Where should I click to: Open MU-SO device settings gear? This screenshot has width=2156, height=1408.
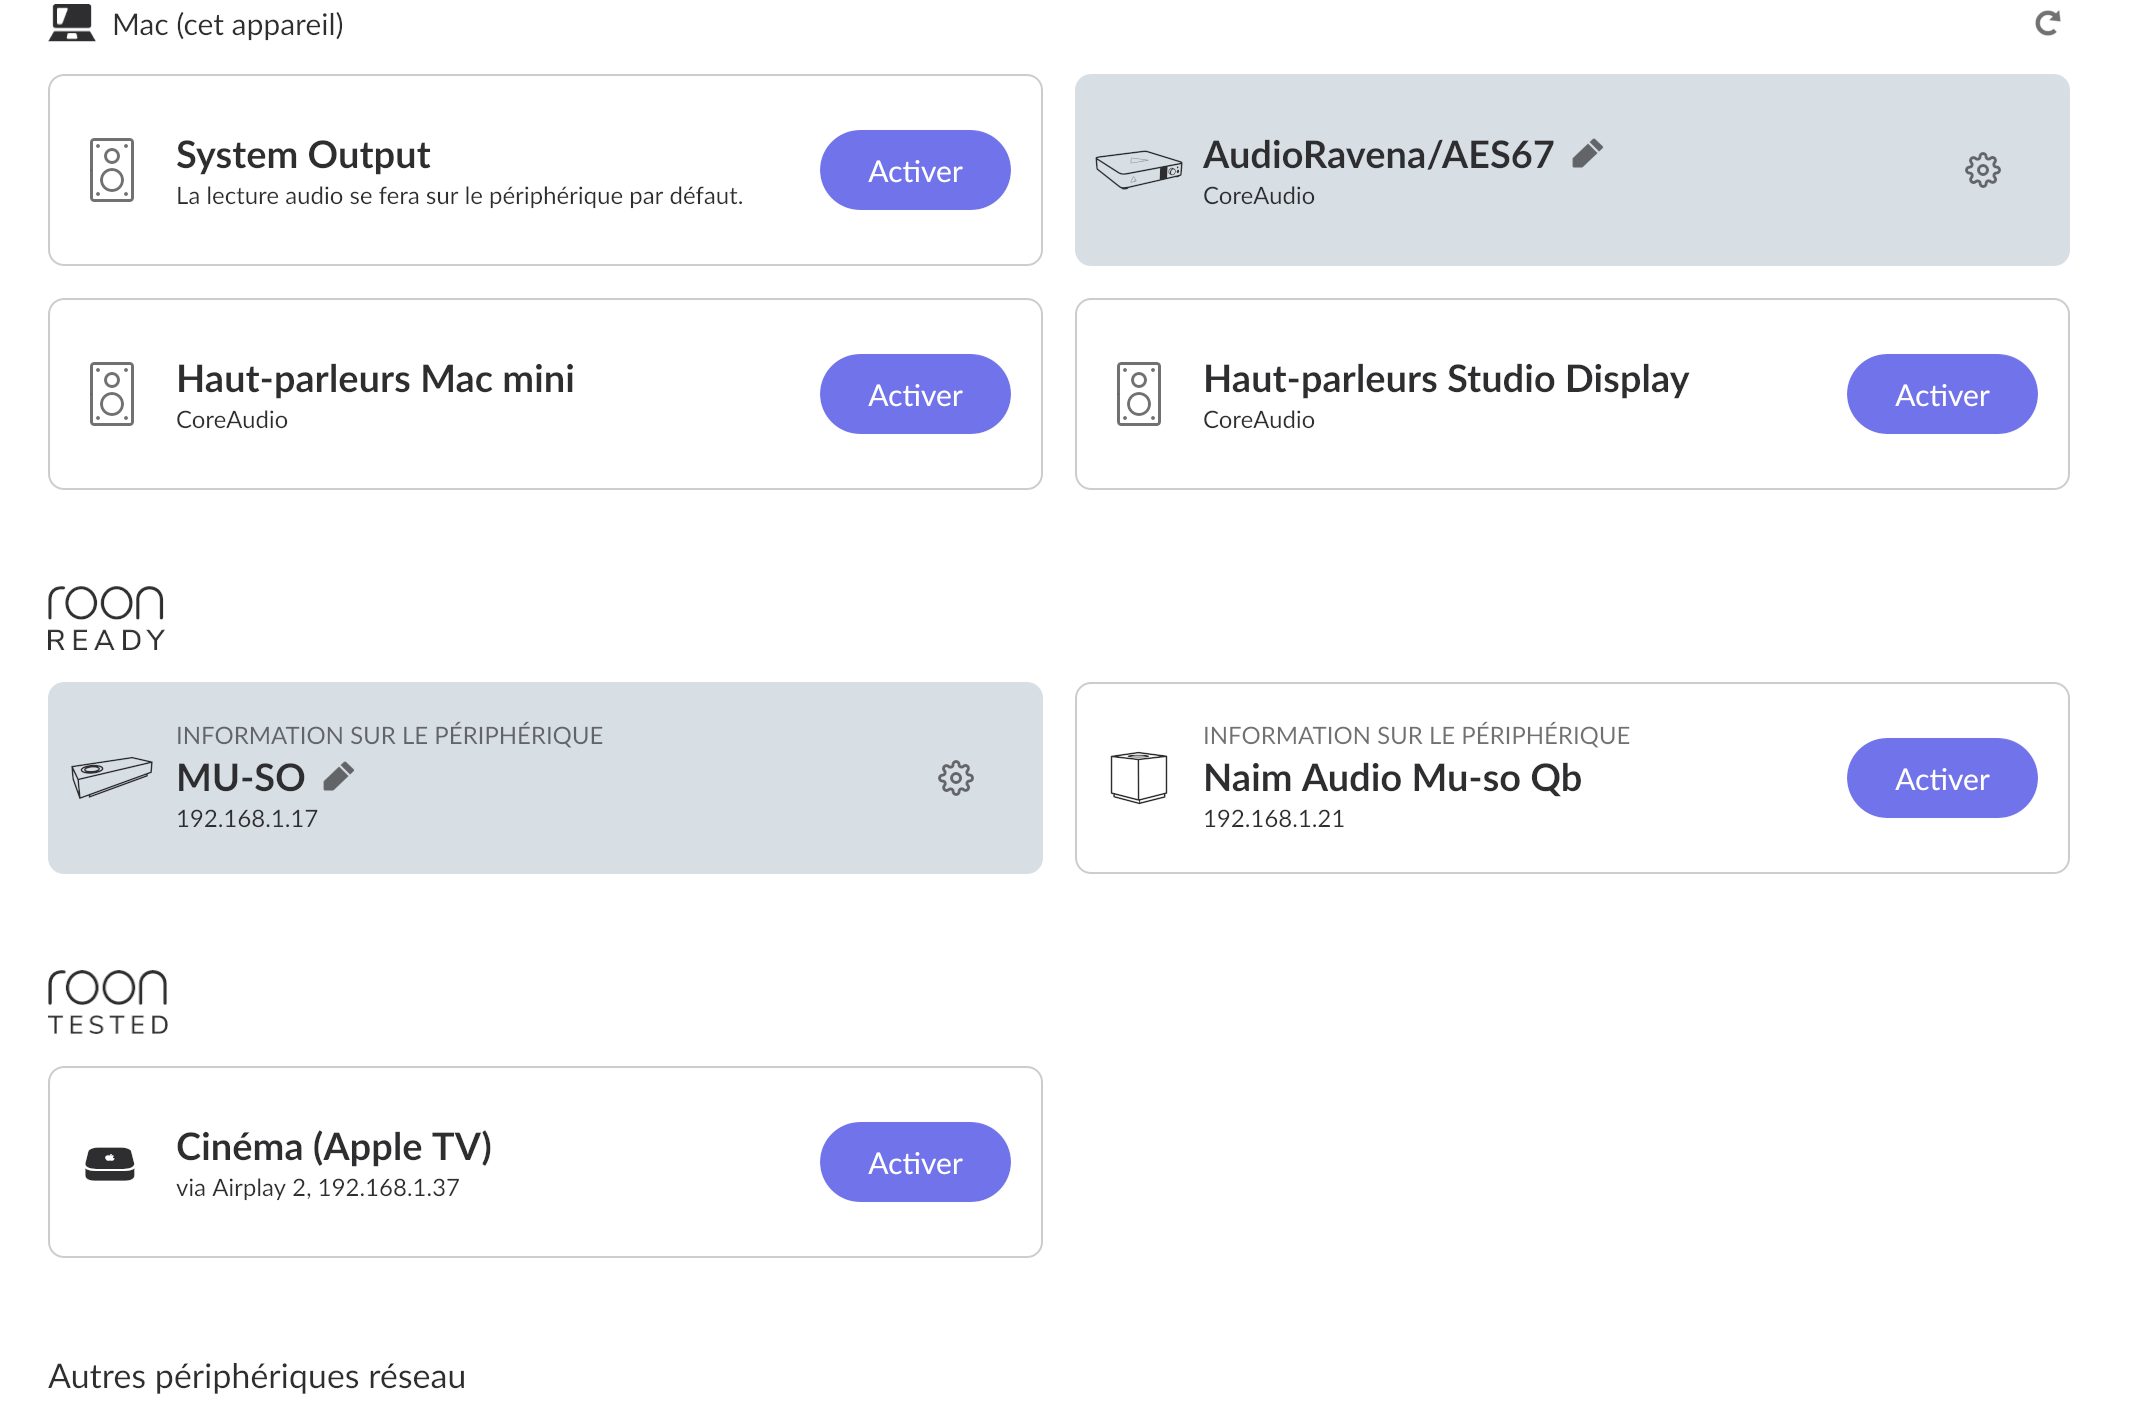(955, 778)
